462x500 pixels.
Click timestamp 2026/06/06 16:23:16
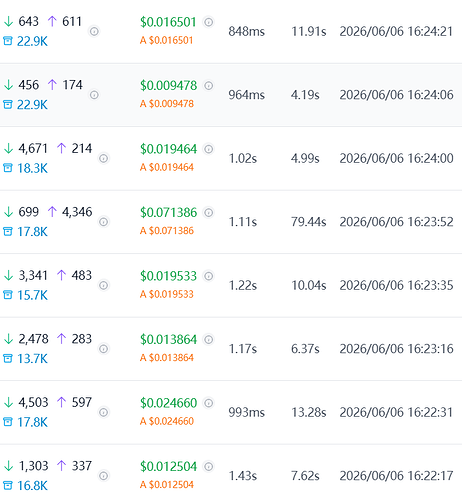(396, 349)
